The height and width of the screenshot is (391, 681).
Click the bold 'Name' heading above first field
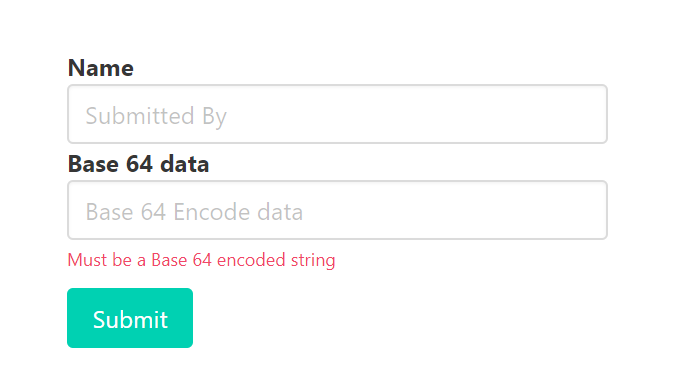[100, 68]
